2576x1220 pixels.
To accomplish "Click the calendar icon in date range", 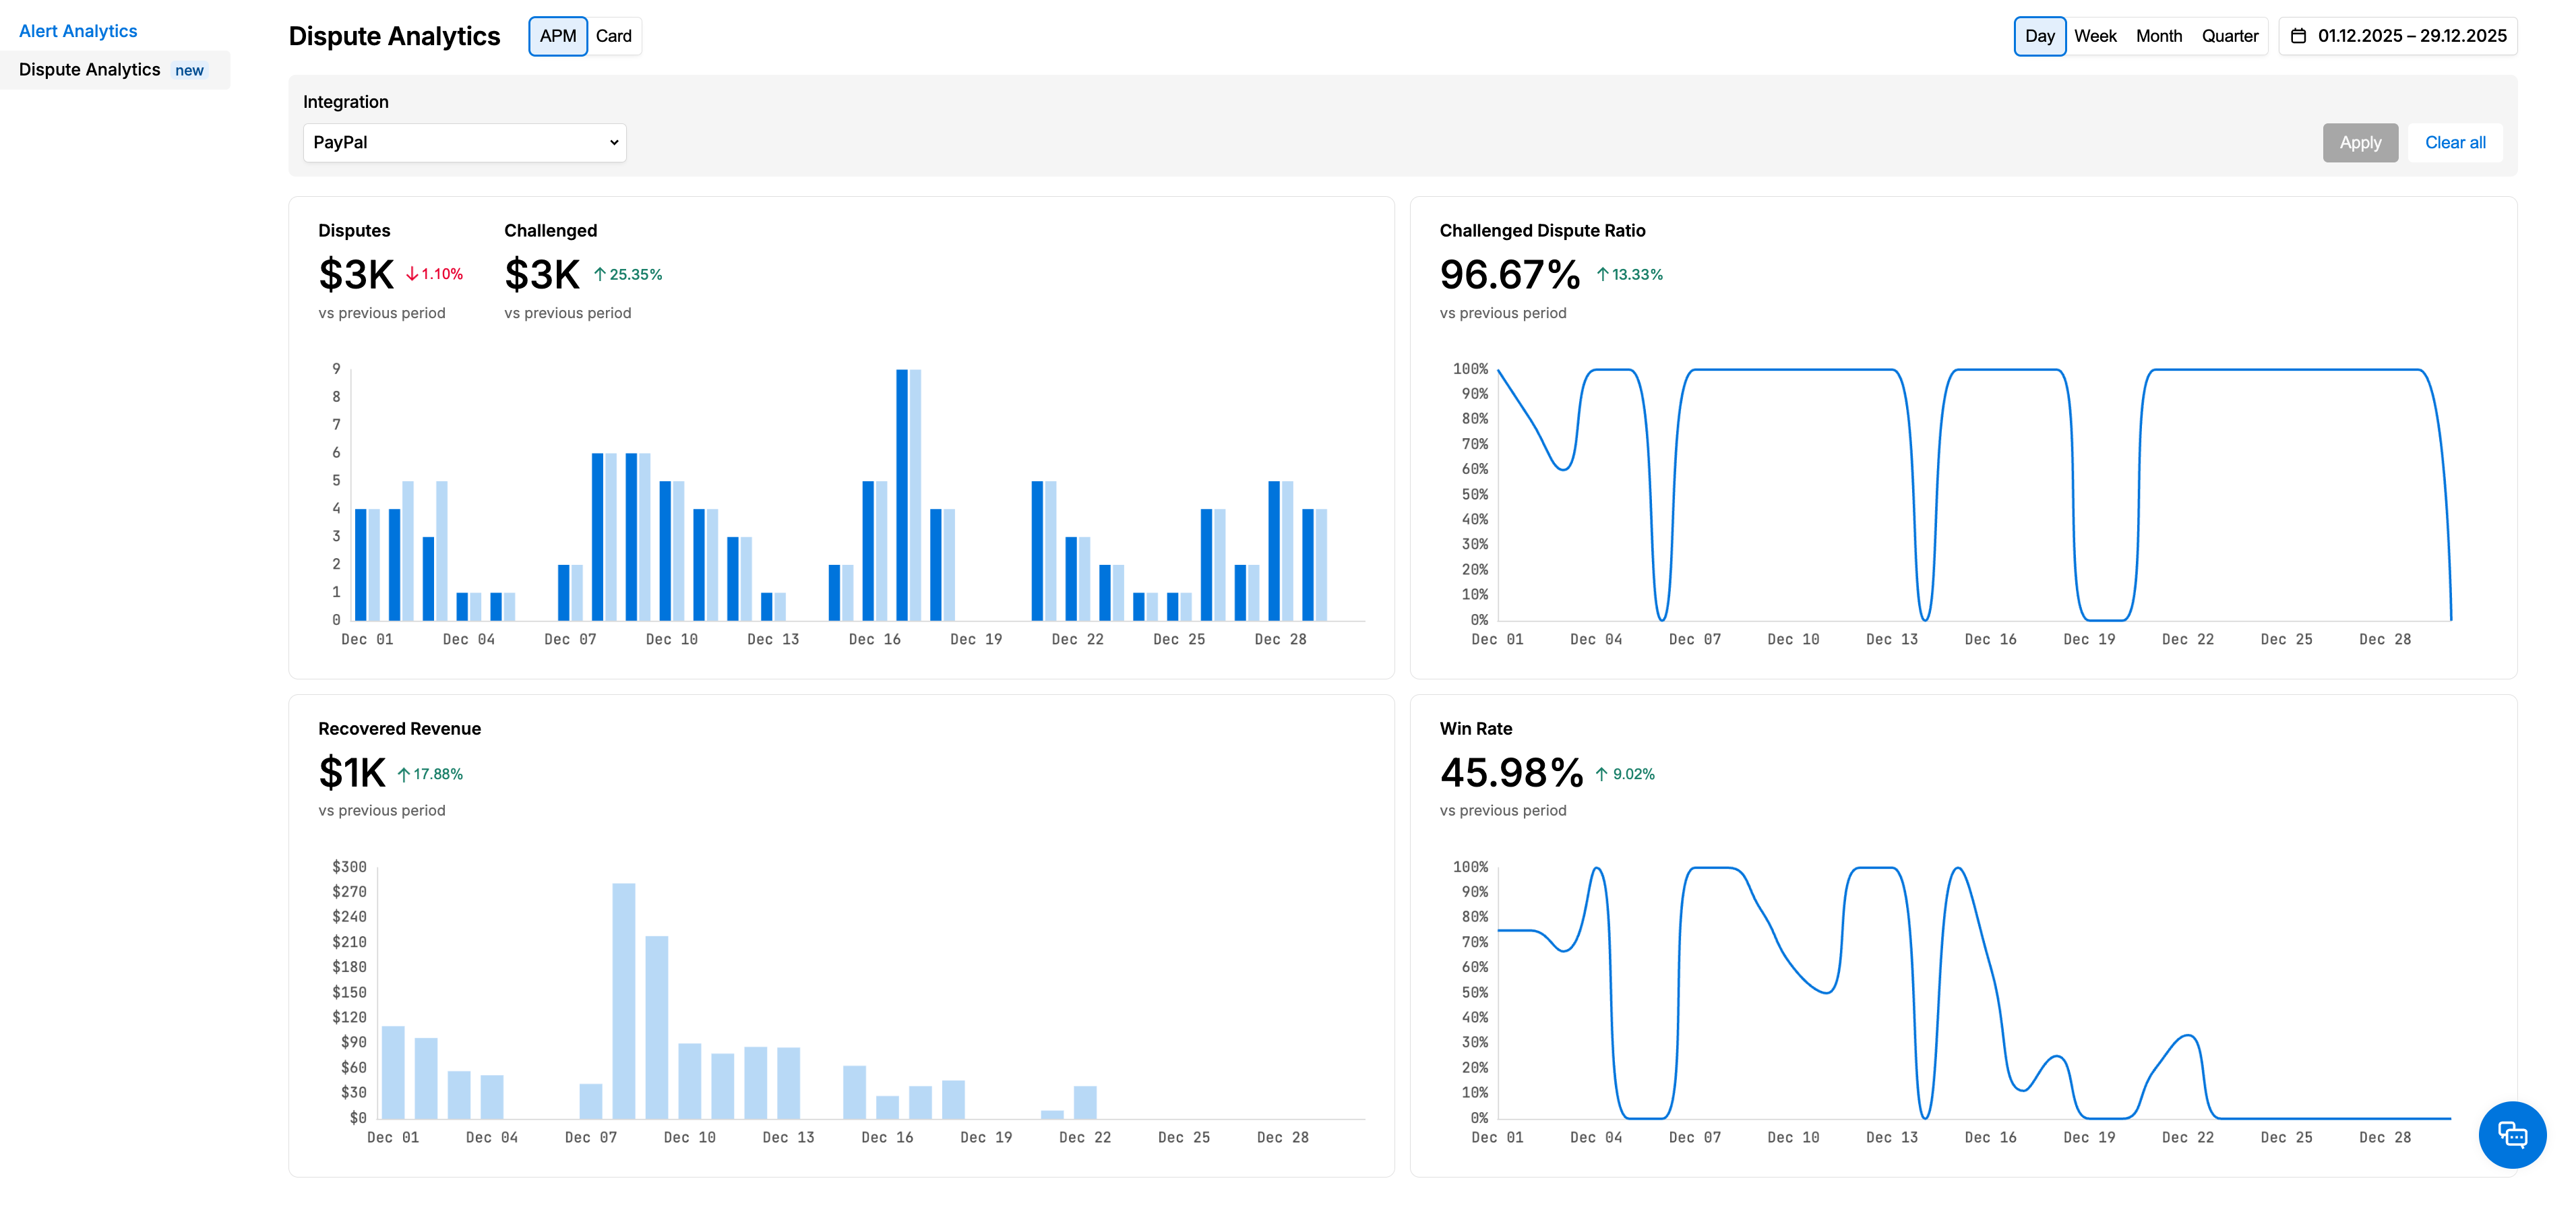I will [2298, 36].
